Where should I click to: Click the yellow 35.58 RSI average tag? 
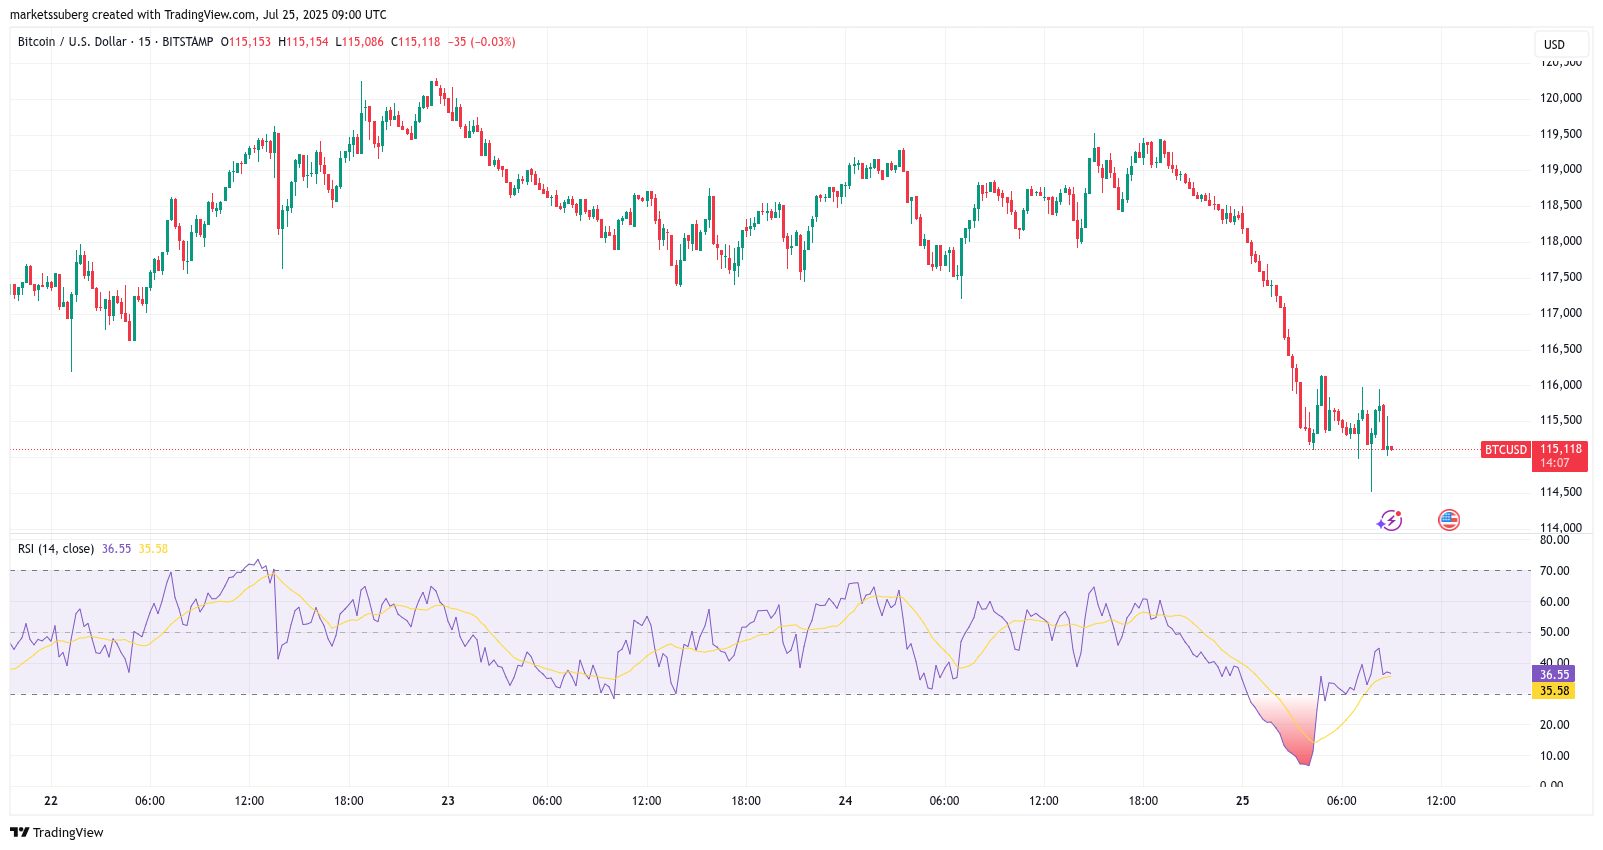[x=1553, y=691]
